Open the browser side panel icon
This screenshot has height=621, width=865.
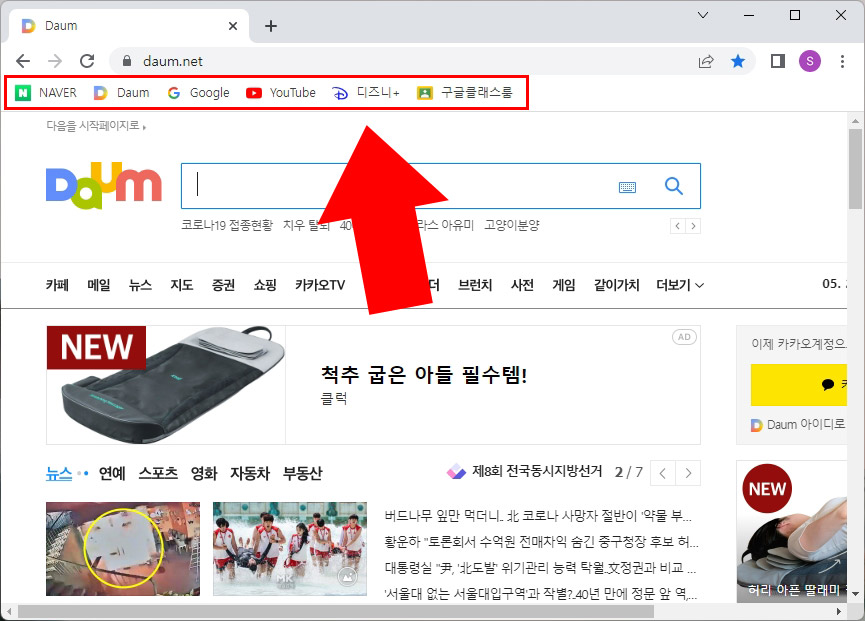777,60
